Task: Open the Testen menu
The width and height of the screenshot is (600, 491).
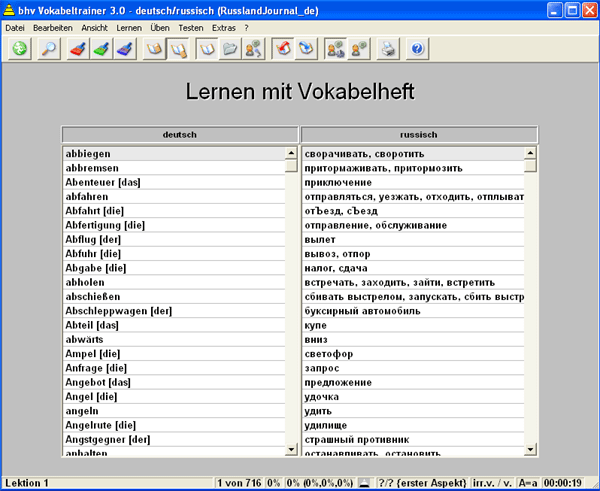Action: [x=191, y=28]
